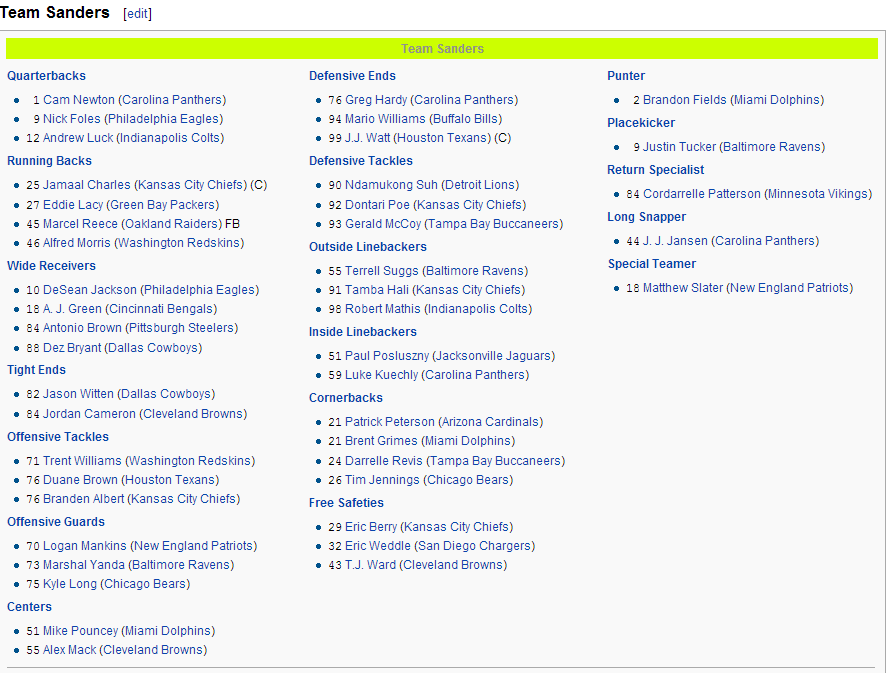The image size is (887, 673).
Task: Select the Dontari Poe link
Action: click(377, 205)
